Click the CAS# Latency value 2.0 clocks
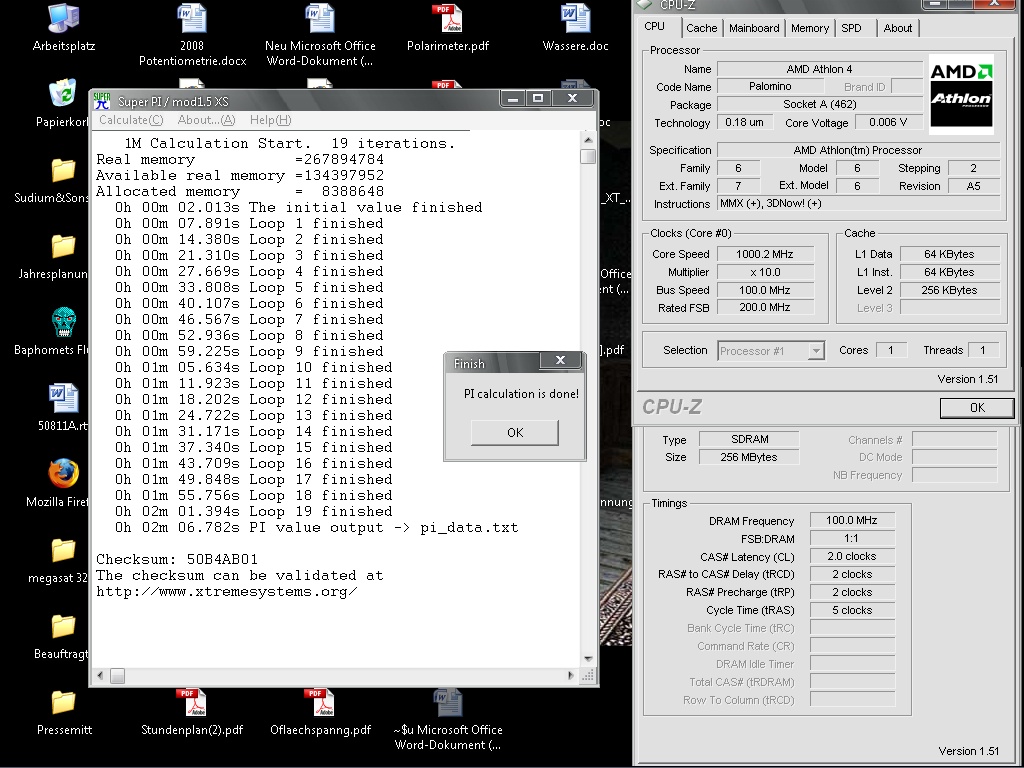This screenshot has height=768, width=1024. click(x=852, y=556)
